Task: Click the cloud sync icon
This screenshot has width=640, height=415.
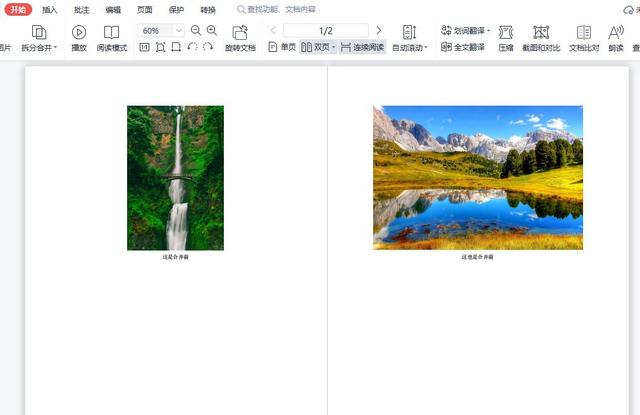Action: 629,10
